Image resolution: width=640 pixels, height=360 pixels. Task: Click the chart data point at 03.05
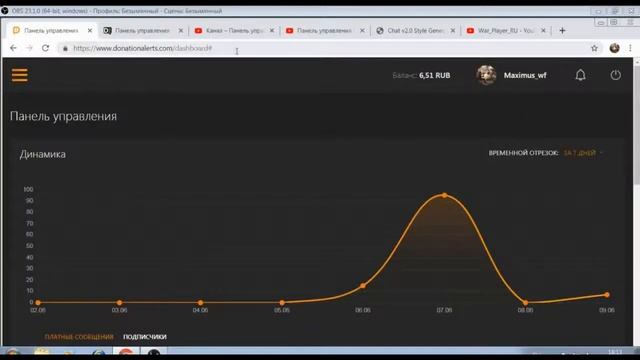point(119,303)
